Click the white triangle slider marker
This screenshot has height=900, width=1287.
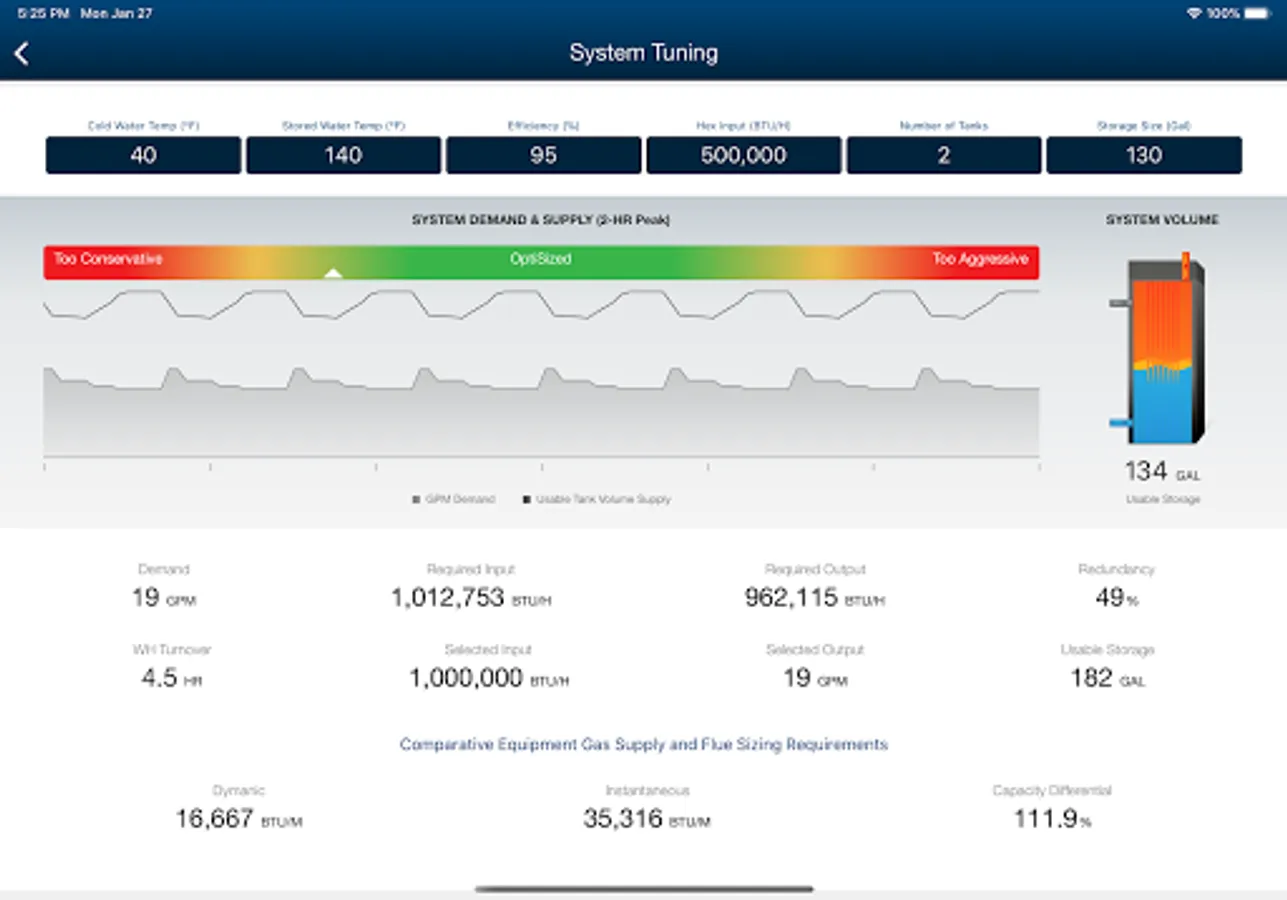pyautogui.click(x=334, y=272)
